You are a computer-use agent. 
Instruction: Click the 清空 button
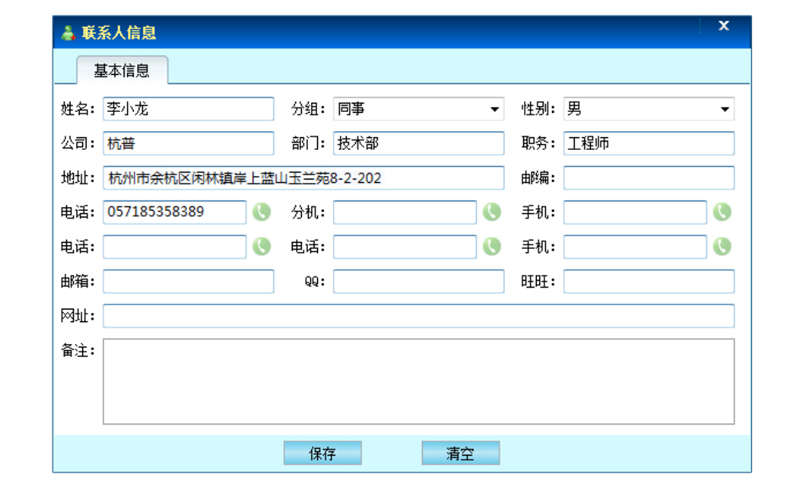[x=460, y=453]
